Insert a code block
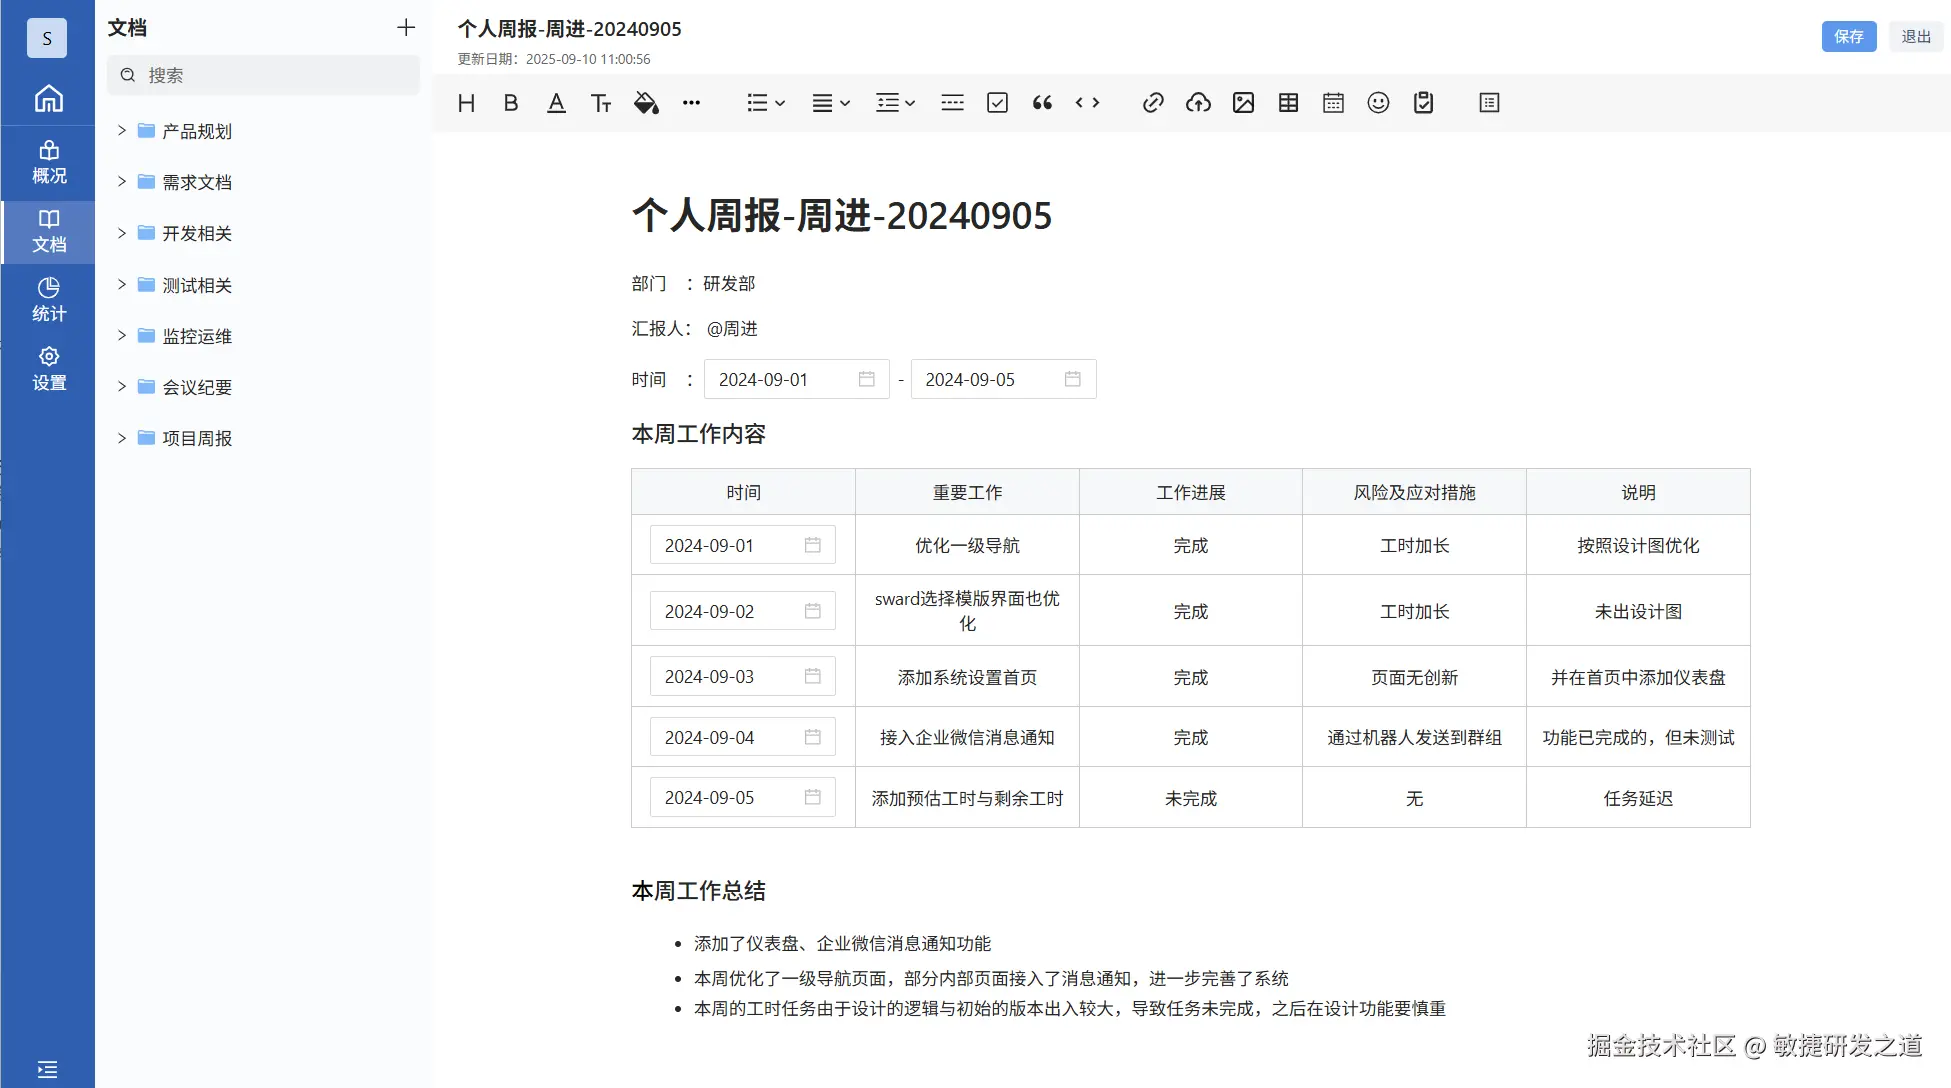The image size is (1951, 1088). pos(1087,103)
